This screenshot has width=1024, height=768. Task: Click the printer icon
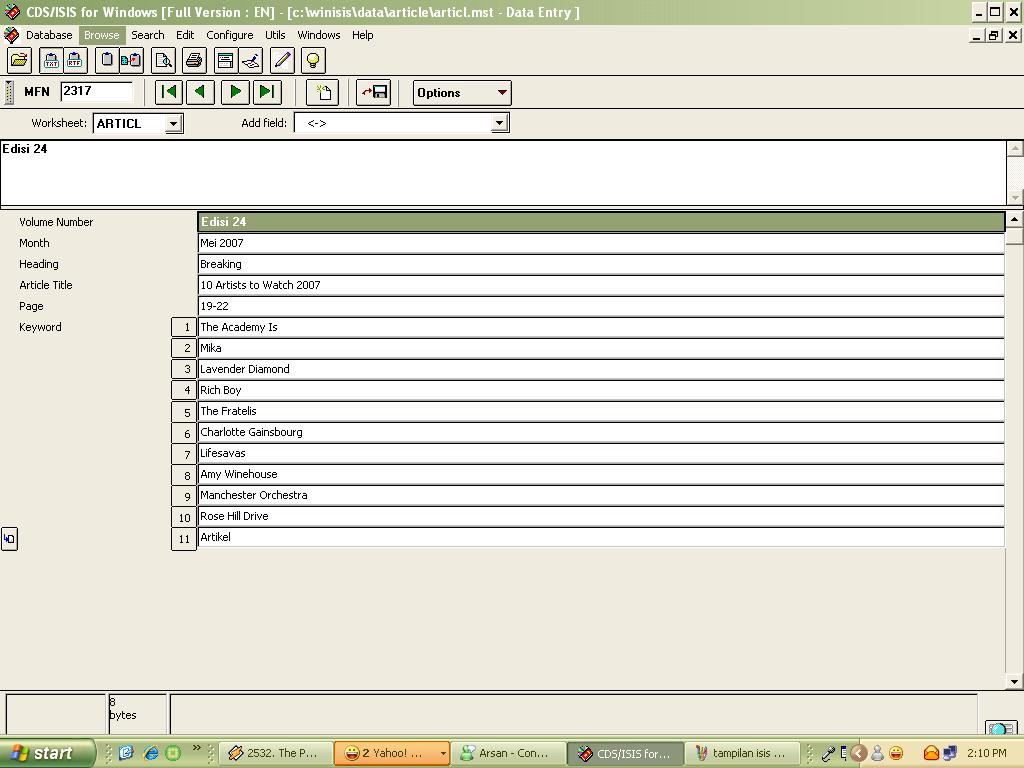coord(194,61)
